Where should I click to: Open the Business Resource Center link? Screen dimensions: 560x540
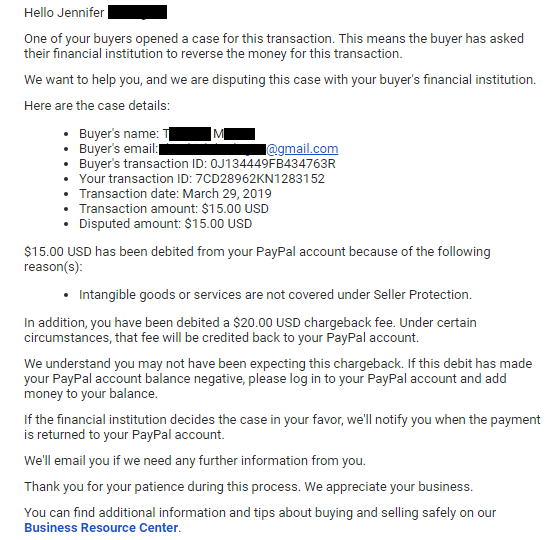[101, 528]
